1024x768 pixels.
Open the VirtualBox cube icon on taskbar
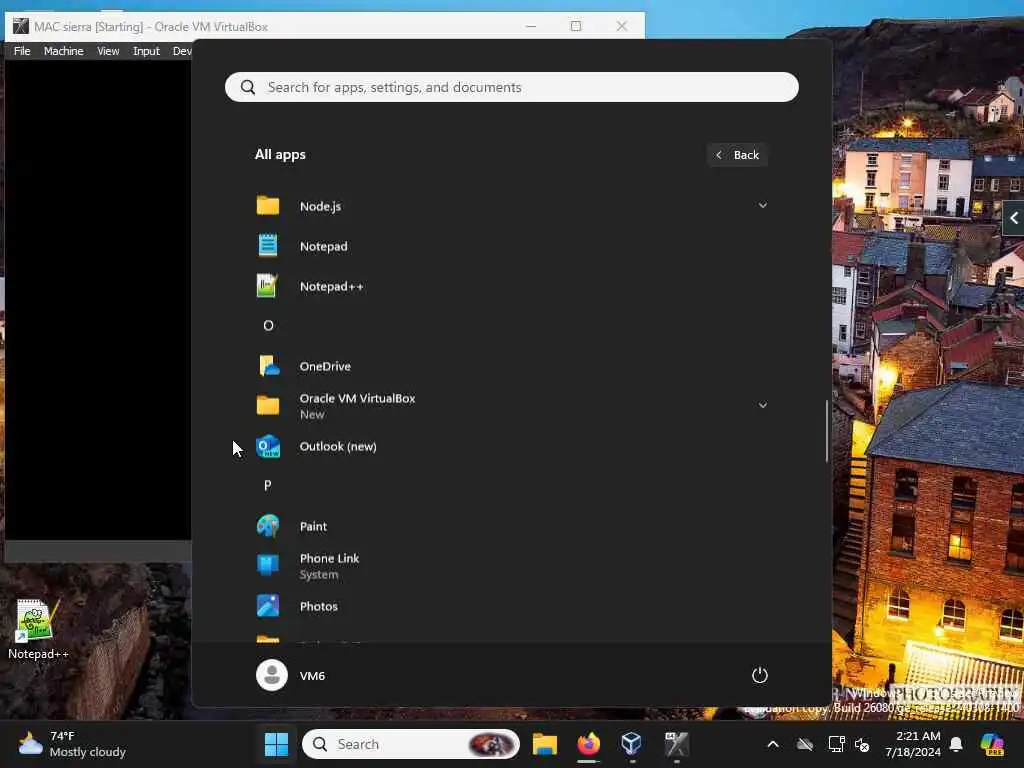coord(632,743)
